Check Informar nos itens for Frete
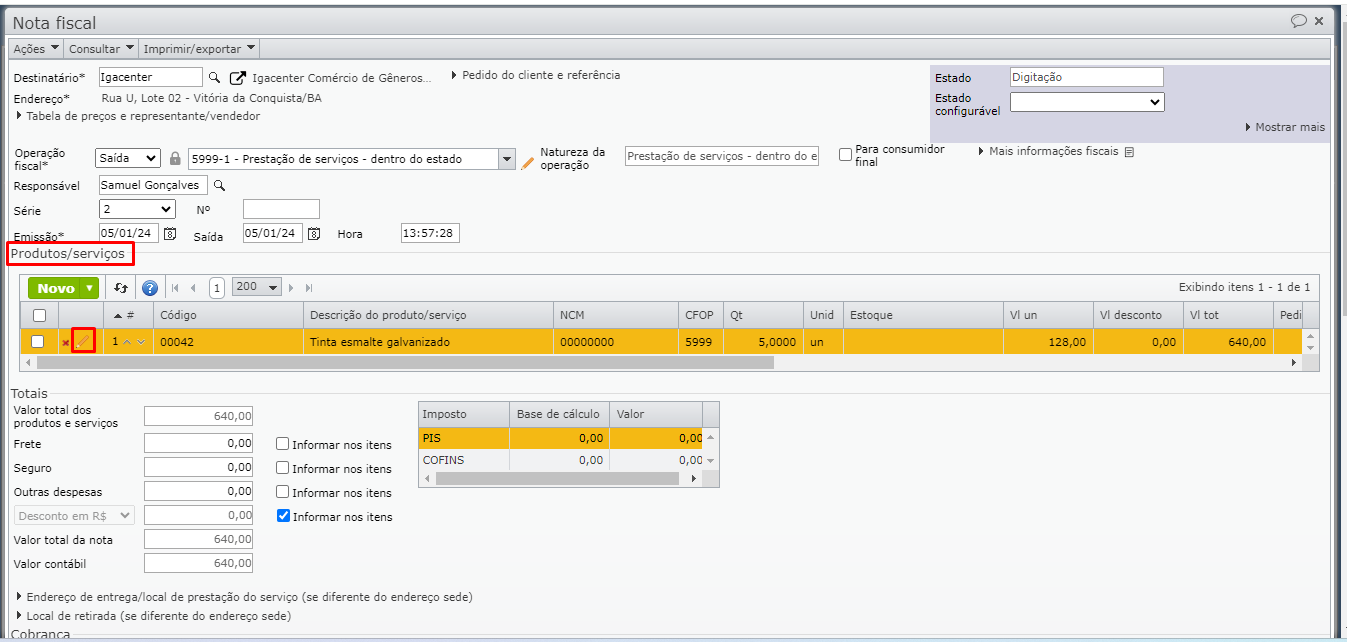This screenshot has width=1347, height=642. (283, 444)
